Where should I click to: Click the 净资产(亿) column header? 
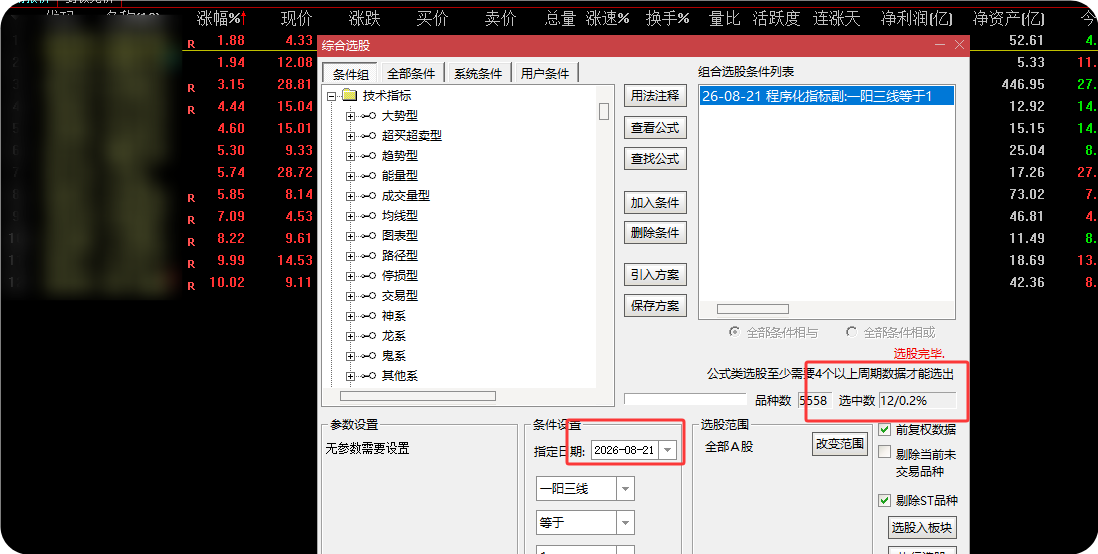click(x=1008, y=19)
